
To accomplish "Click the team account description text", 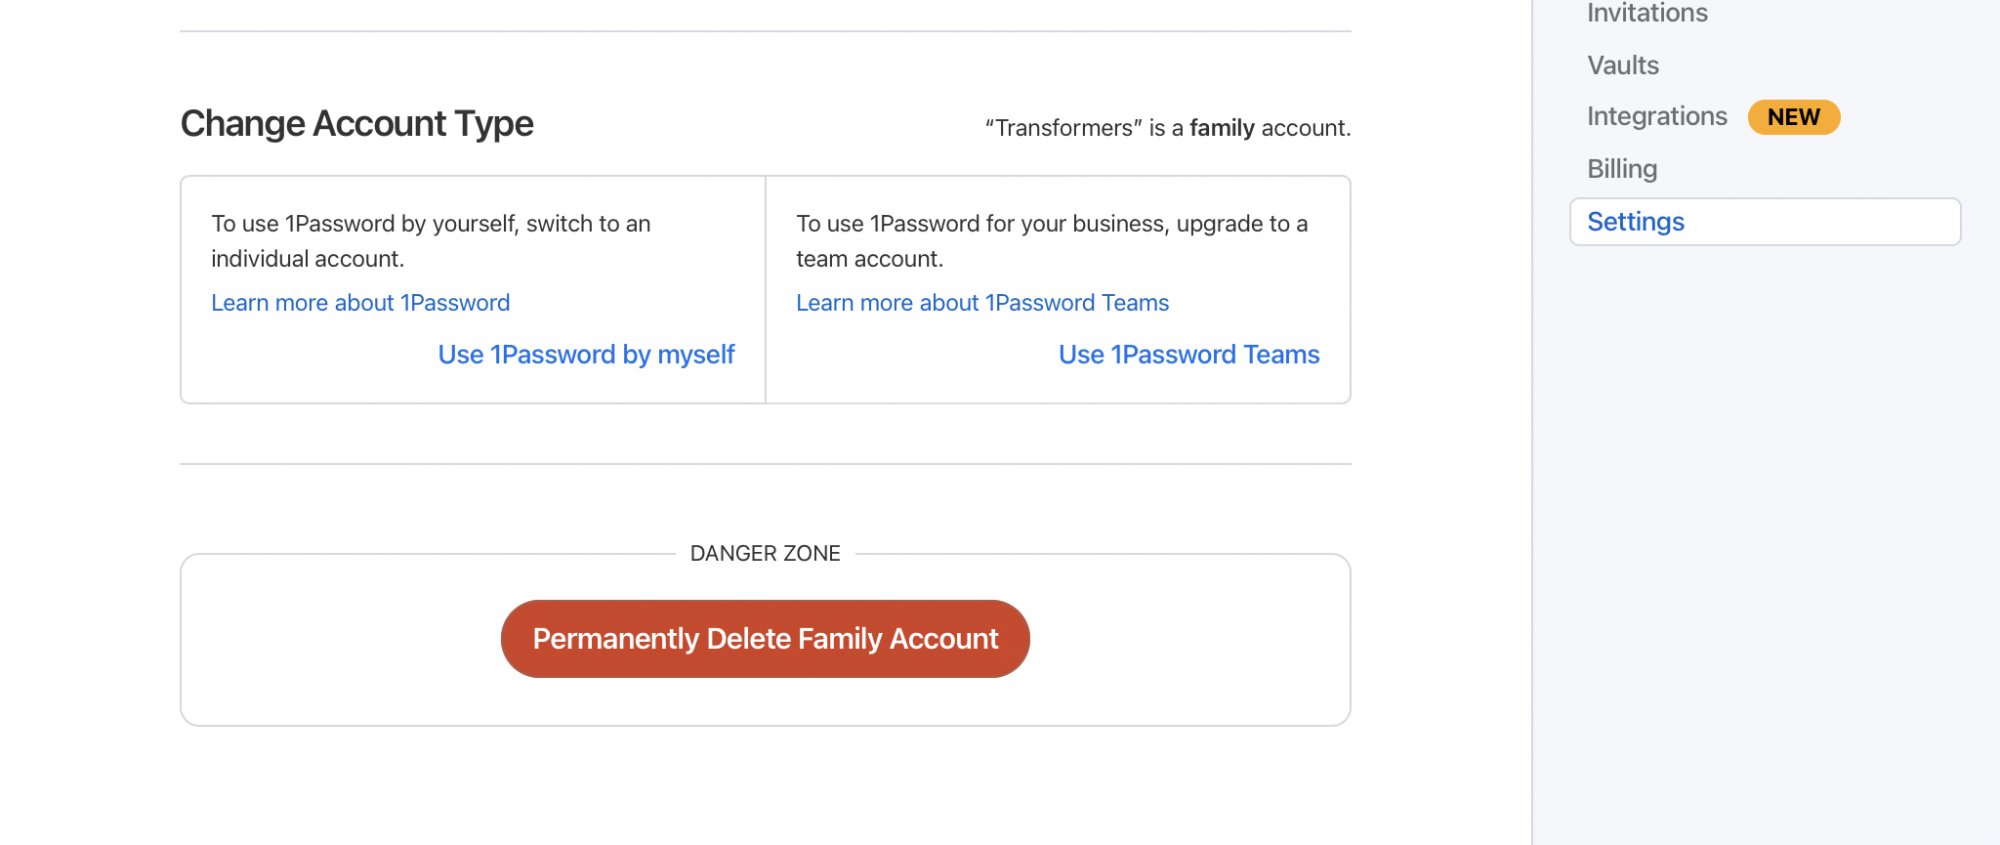I will coord(1052,241).
